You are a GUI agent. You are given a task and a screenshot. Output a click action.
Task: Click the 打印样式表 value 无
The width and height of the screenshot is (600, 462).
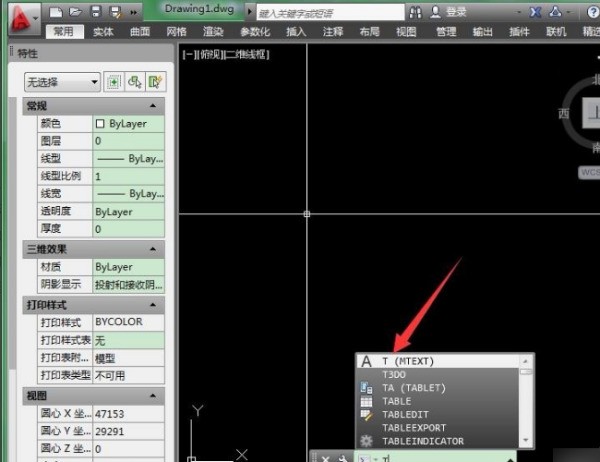(128, 340)
